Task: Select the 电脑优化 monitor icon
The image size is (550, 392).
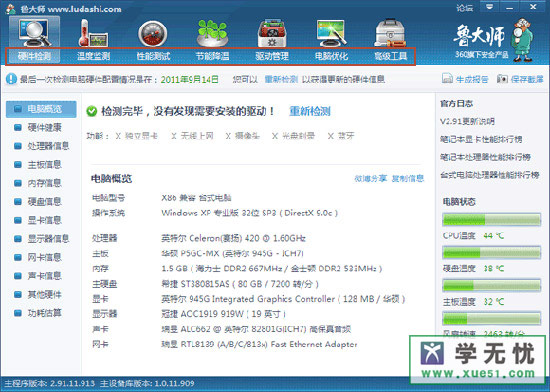Action: [x=331, y=33]
